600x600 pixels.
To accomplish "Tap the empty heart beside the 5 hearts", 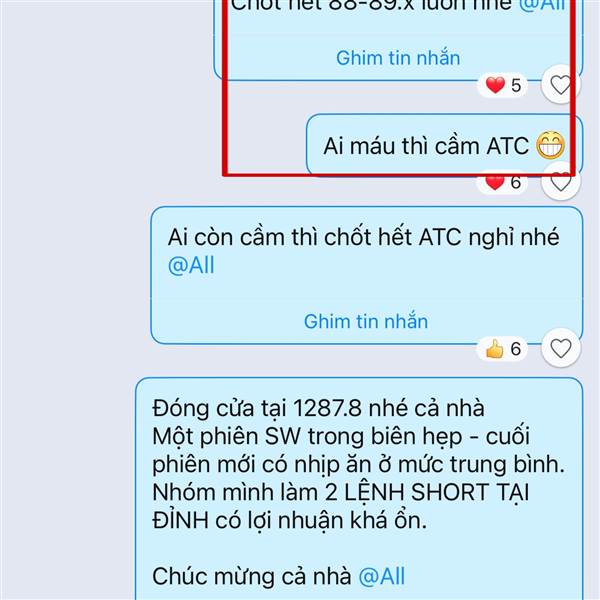I will pos(561,84).
